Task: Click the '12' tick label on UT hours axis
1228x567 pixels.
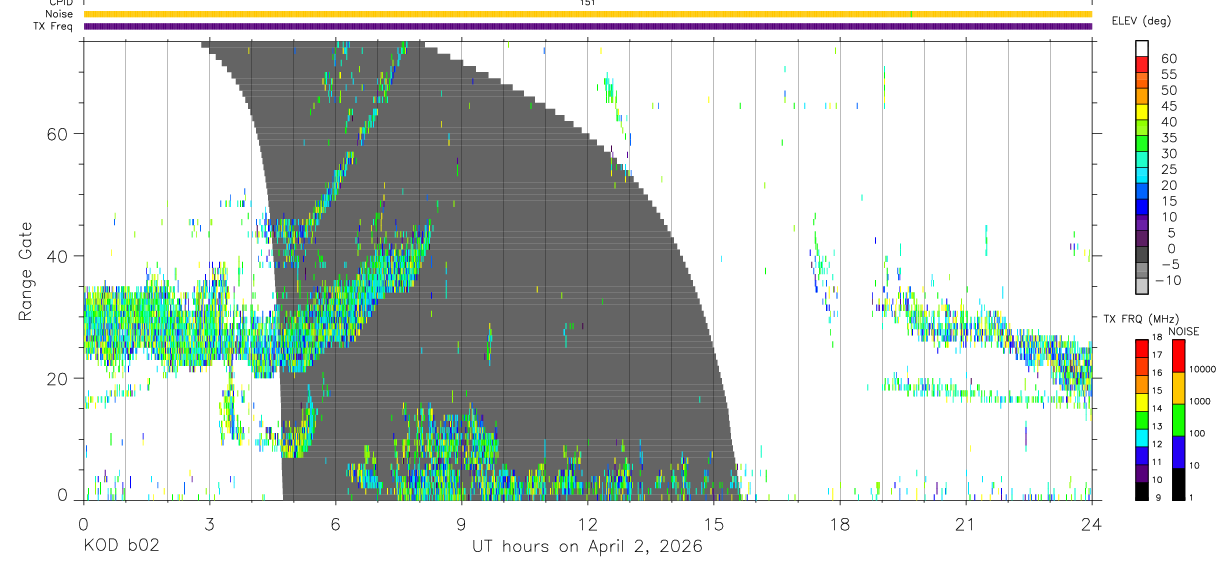Action: coord(587,523)
